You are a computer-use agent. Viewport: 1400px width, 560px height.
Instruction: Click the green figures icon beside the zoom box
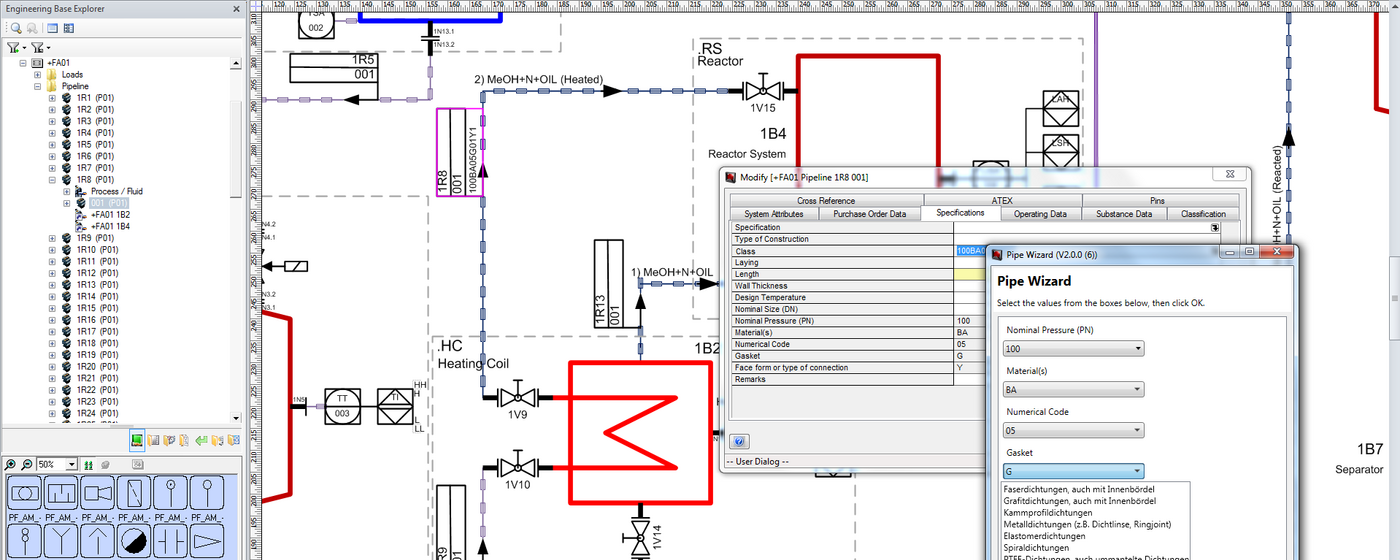88,465
